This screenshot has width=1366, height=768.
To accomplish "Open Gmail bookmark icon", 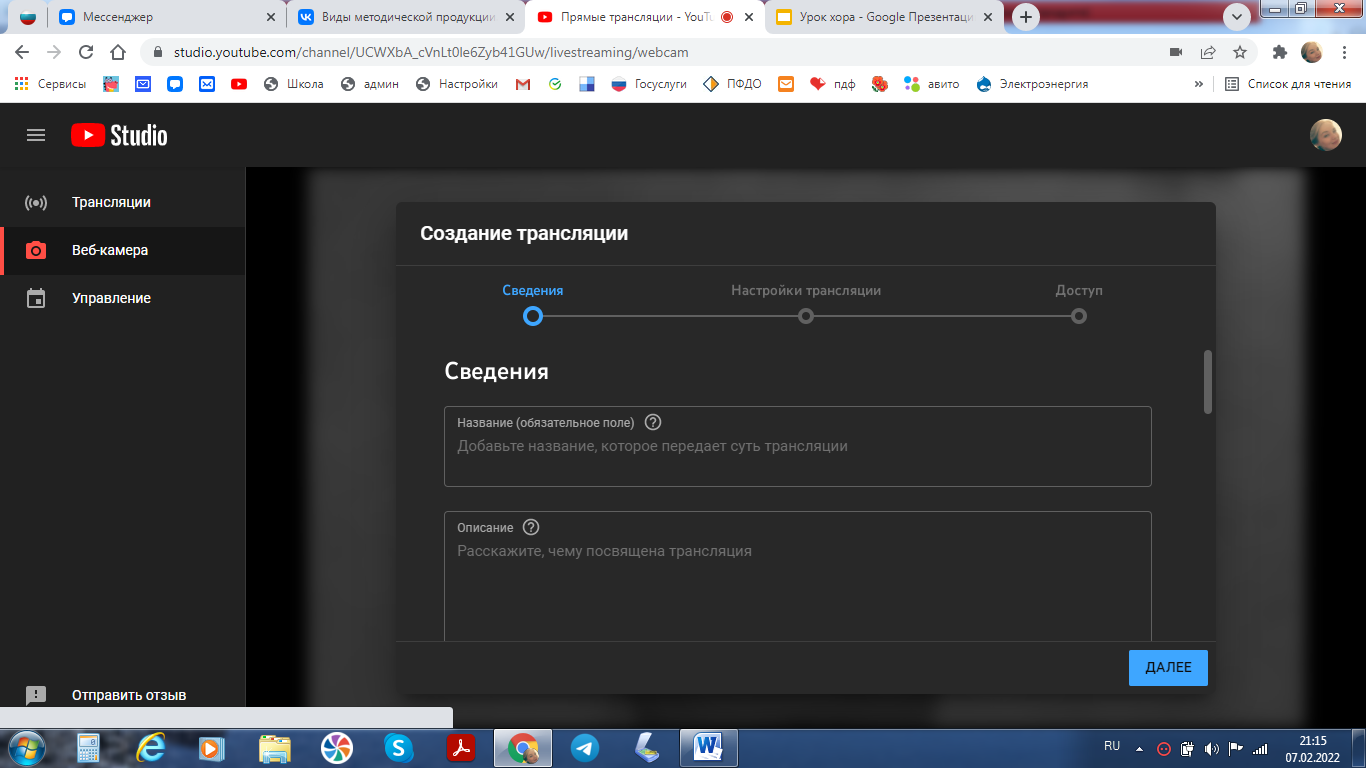I will pyautogui.click(x=523, y=84).
